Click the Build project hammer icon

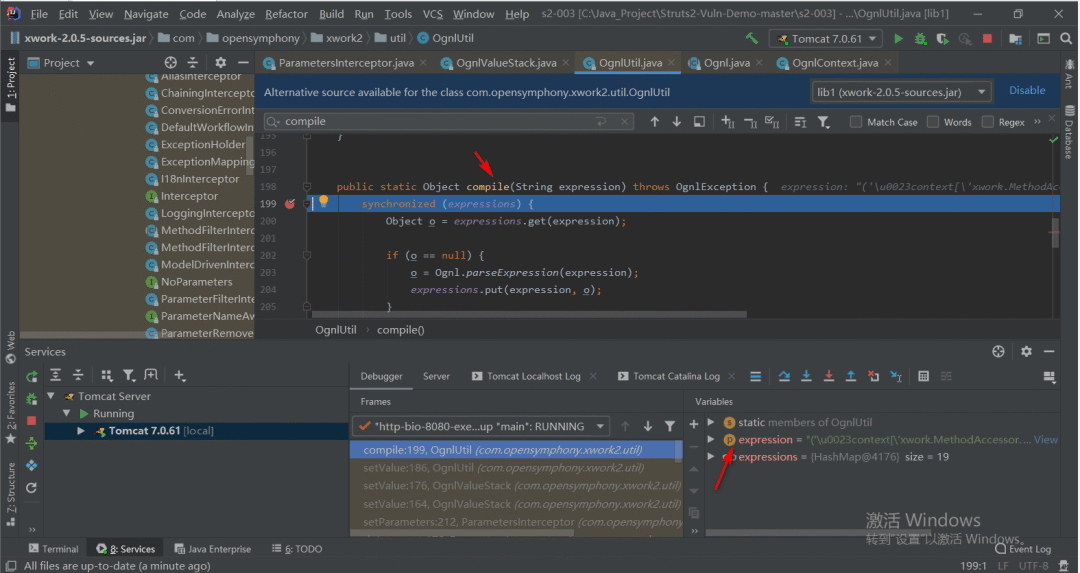[x=752, y=39]
